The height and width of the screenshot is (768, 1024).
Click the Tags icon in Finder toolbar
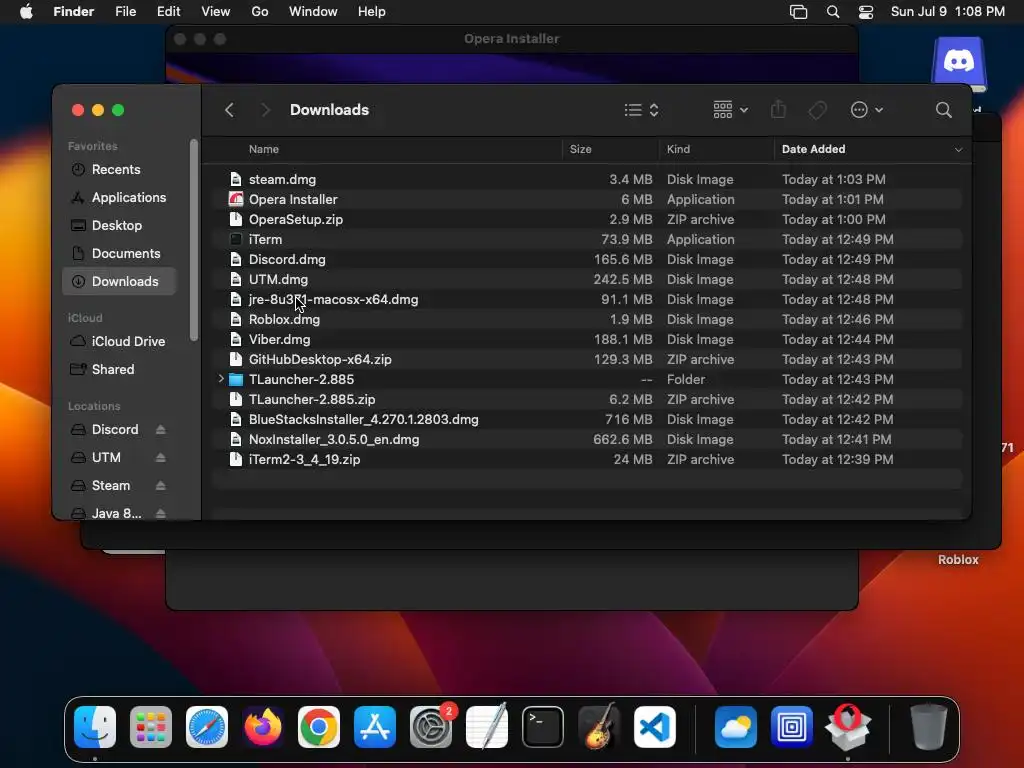tap(817, 110)
